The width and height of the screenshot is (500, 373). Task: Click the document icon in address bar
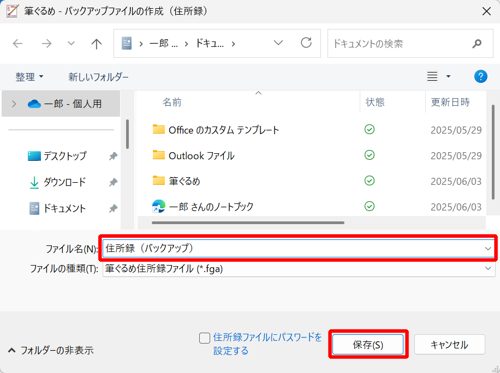[126, 43]
